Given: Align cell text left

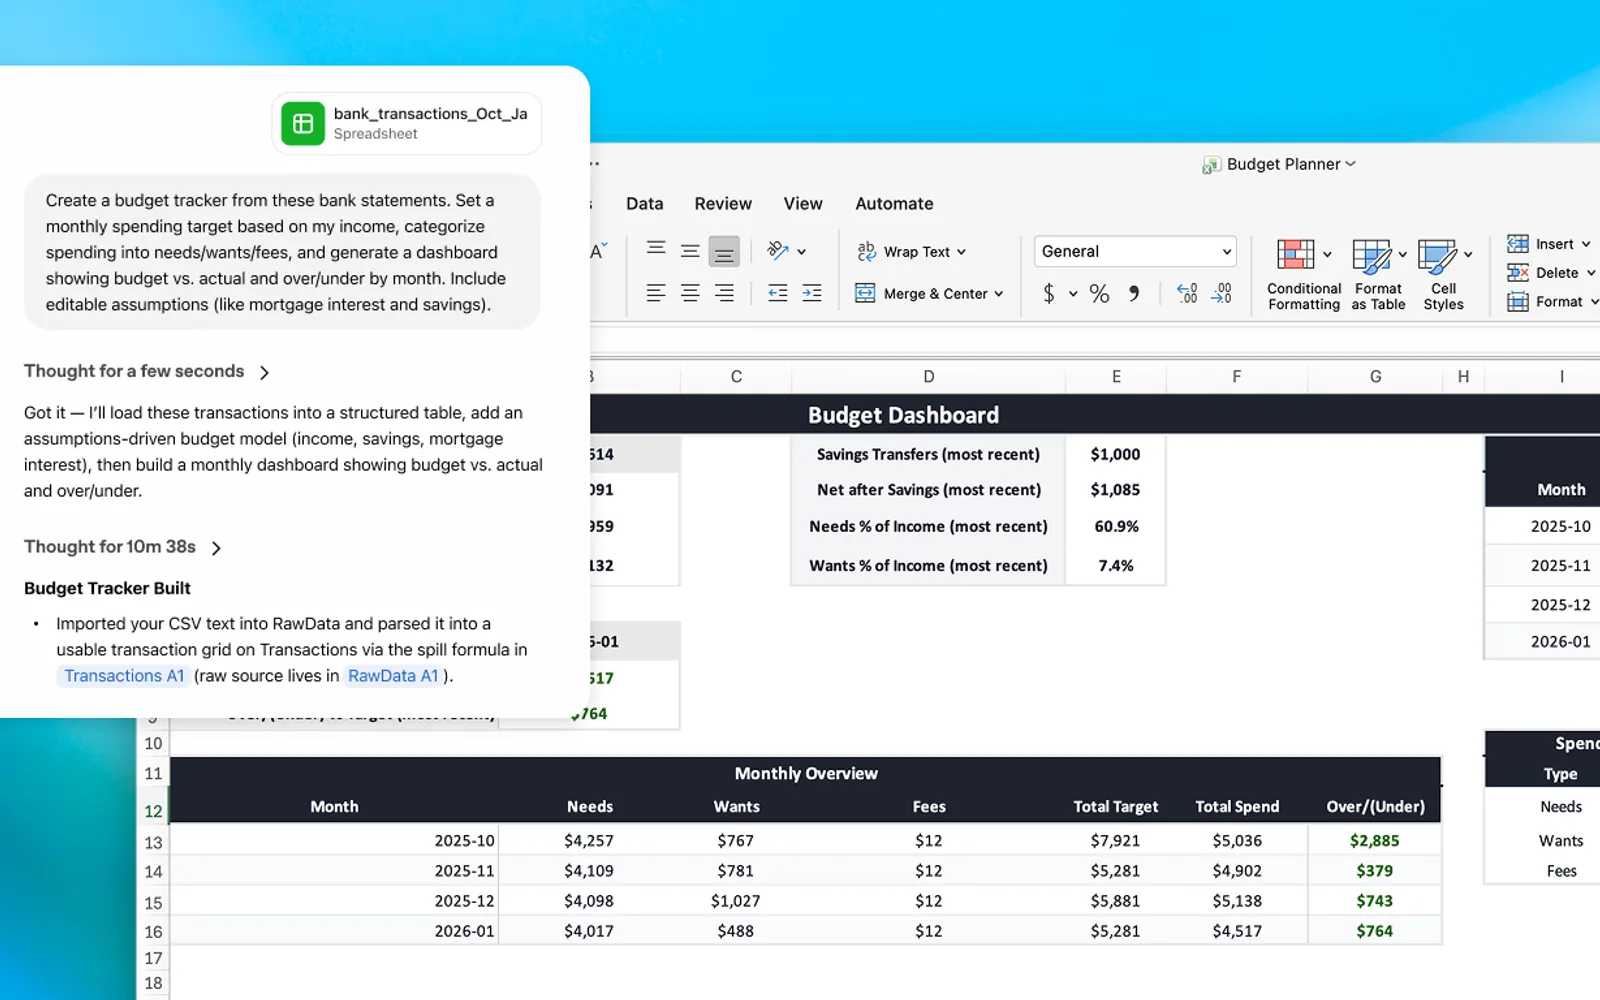Looking at the screenshot, I should [x=656, y=293].
